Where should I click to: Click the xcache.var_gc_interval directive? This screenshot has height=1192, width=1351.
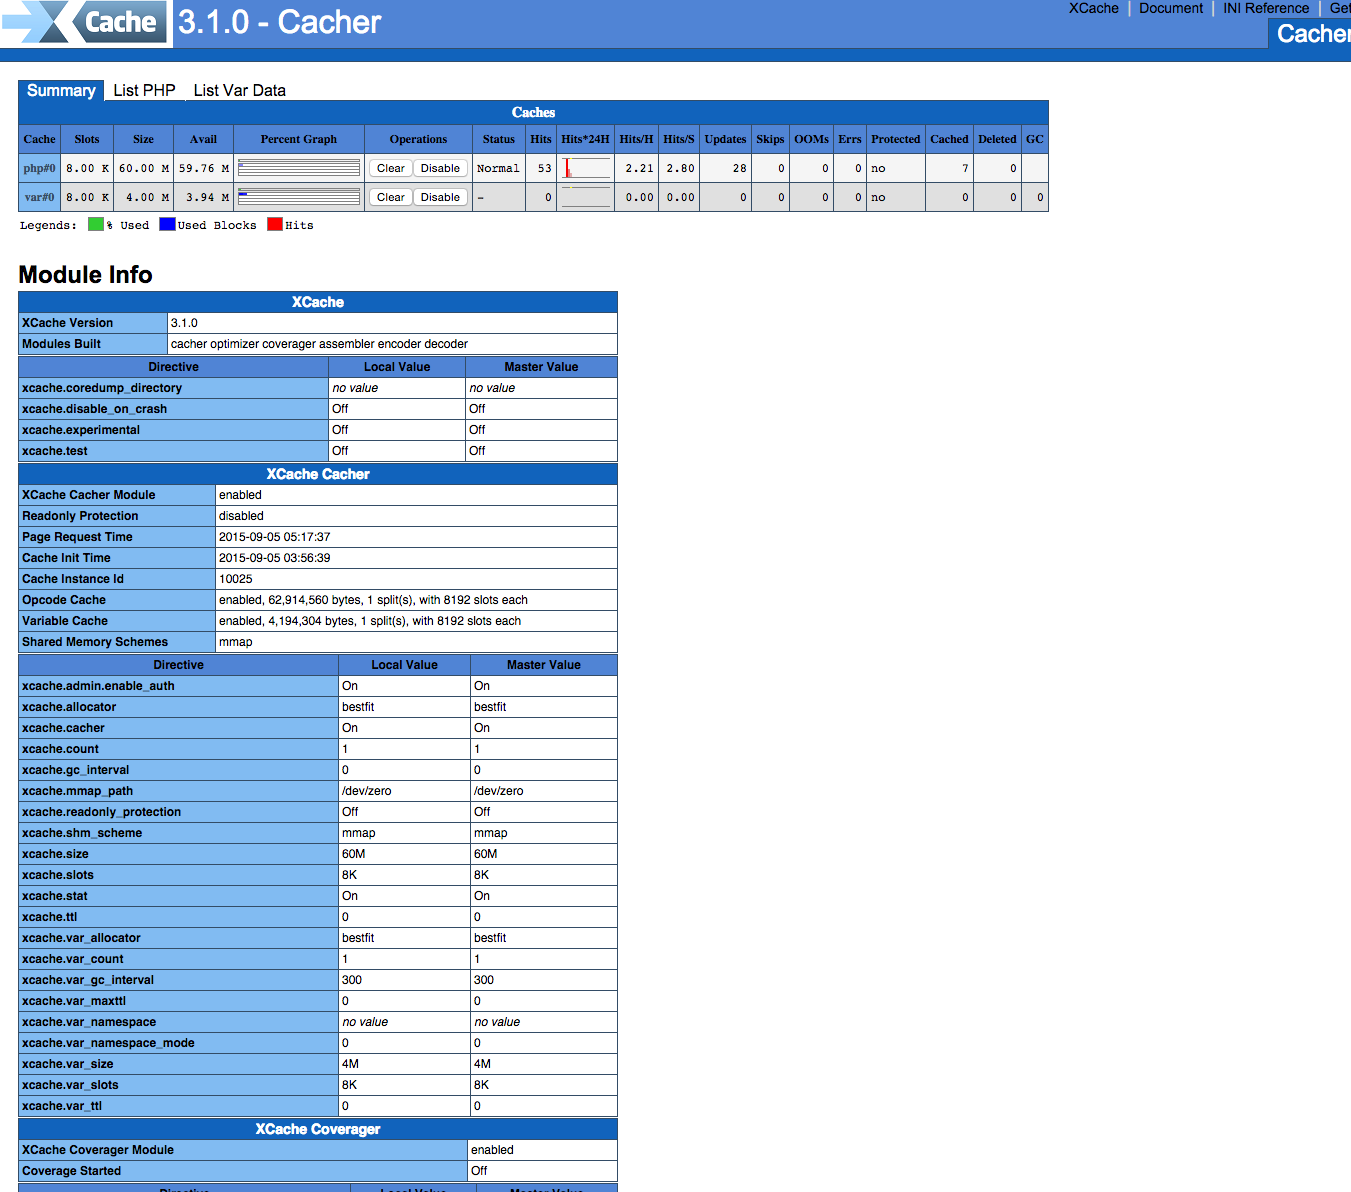click(x=88, y=980)
